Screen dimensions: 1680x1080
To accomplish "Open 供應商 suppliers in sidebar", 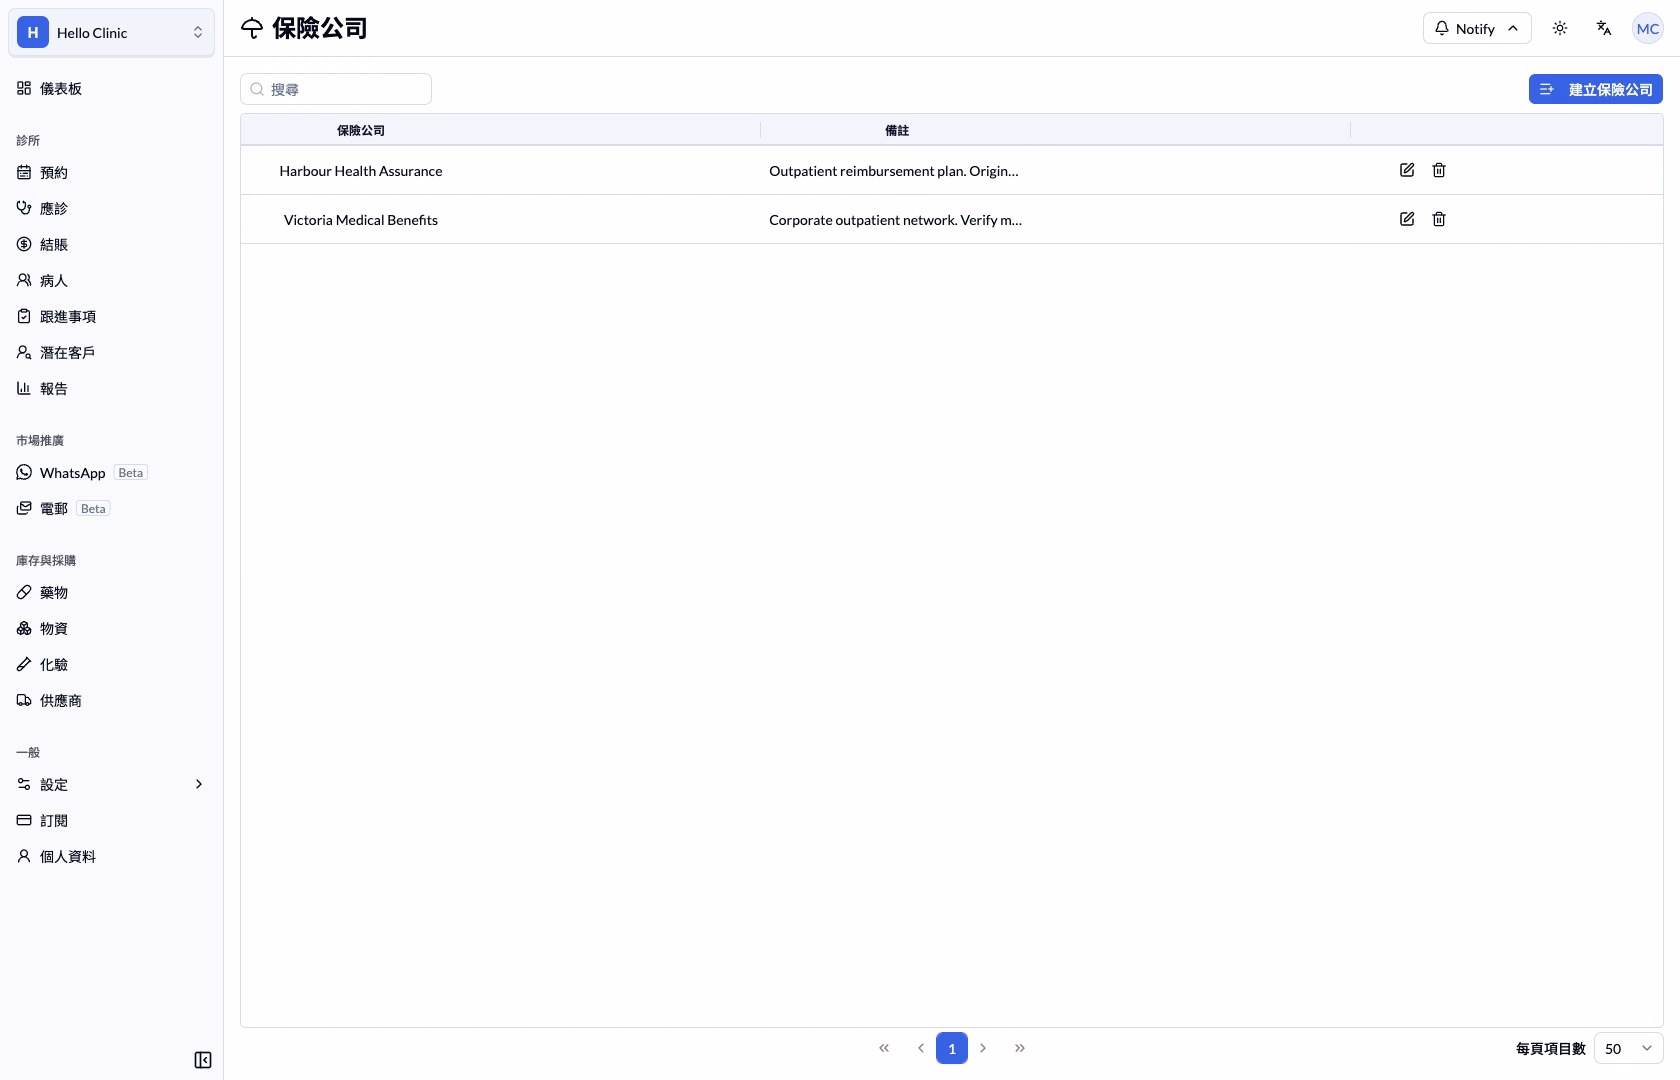I will (x=111, y=700).
